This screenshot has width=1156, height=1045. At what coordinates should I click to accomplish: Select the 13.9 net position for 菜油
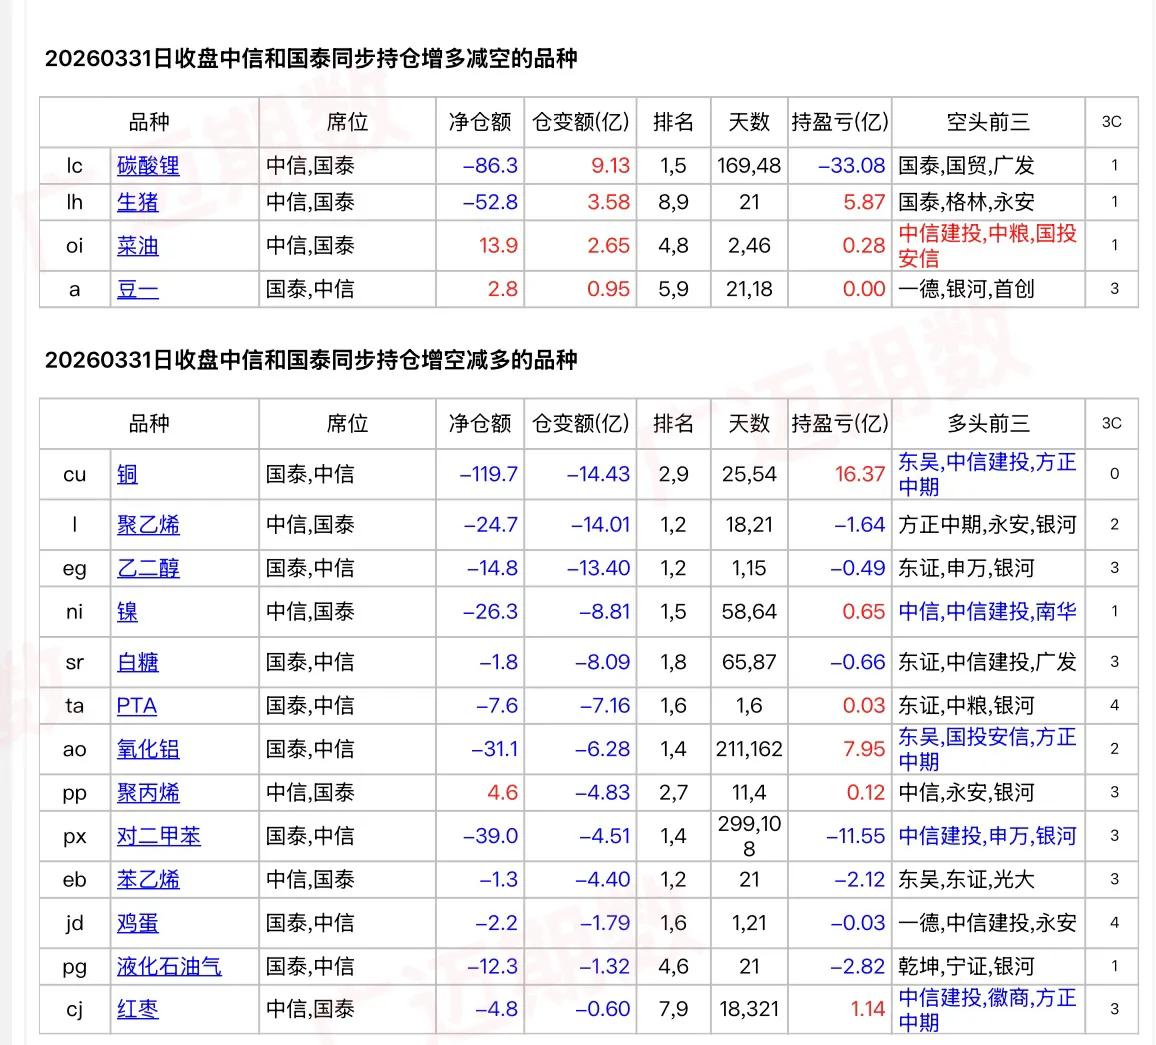(x=498, y=246)
